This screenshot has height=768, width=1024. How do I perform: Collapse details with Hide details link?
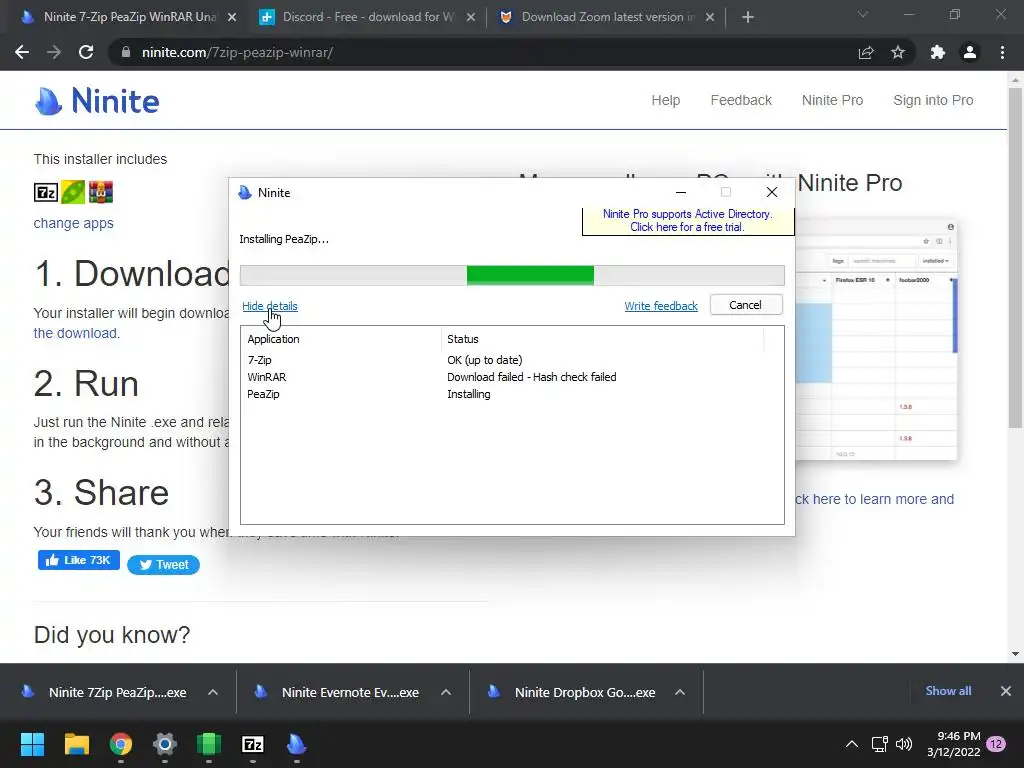coord(270,306)
